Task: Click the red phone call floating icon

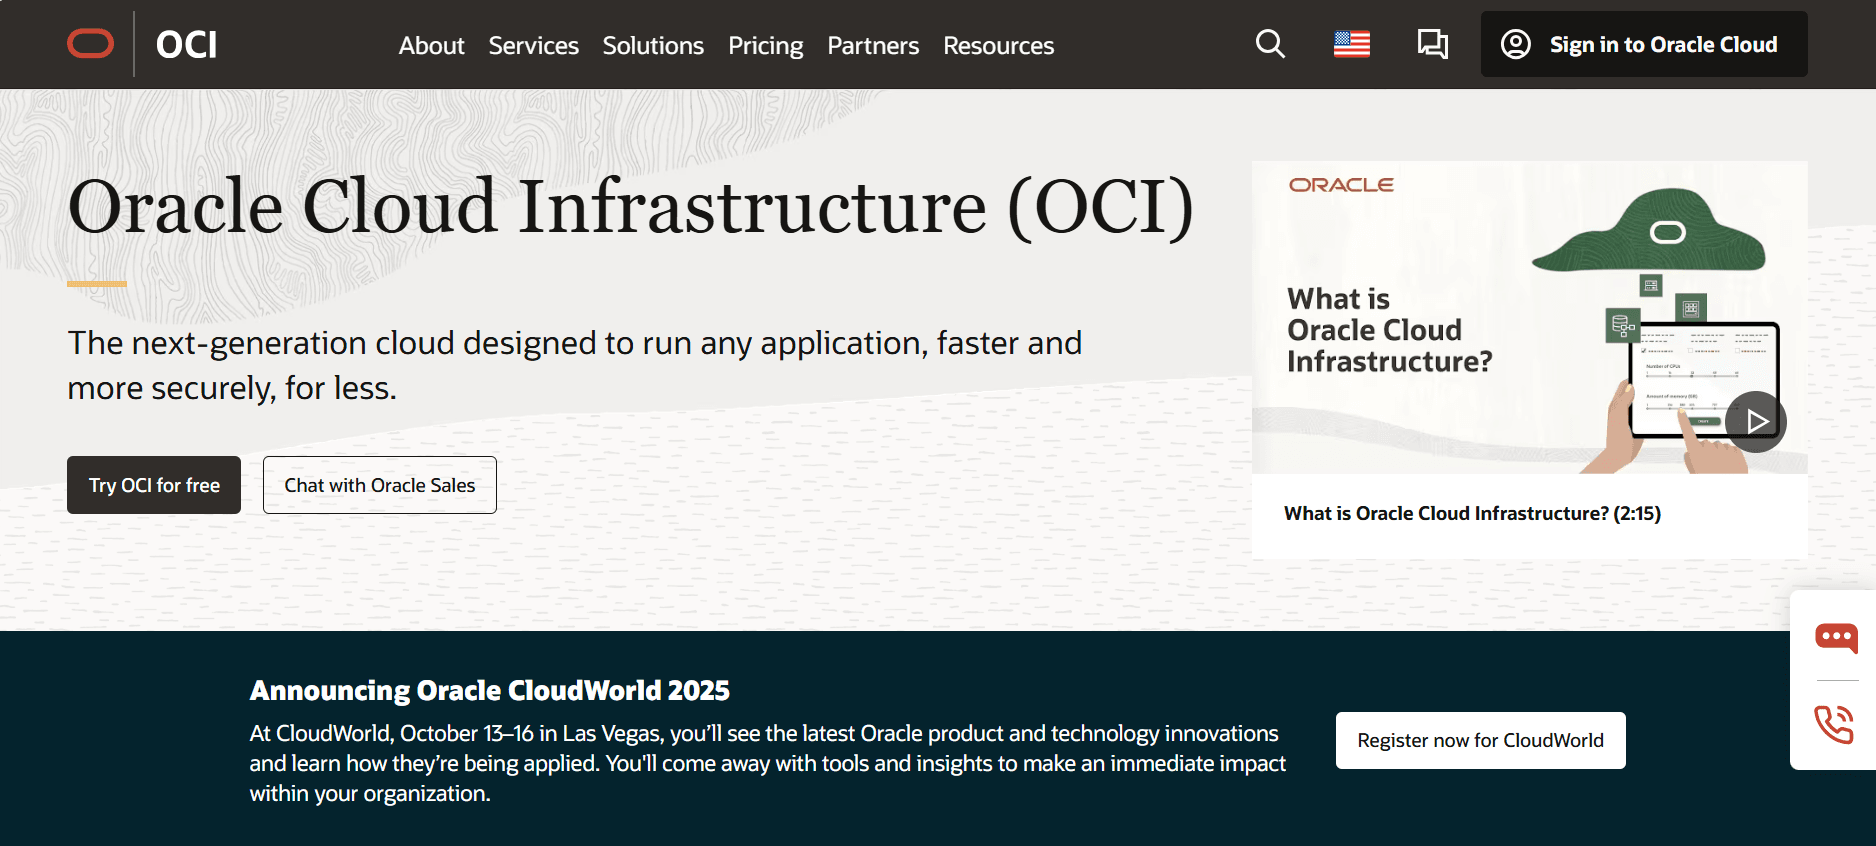Action: tap(1835, 724)
